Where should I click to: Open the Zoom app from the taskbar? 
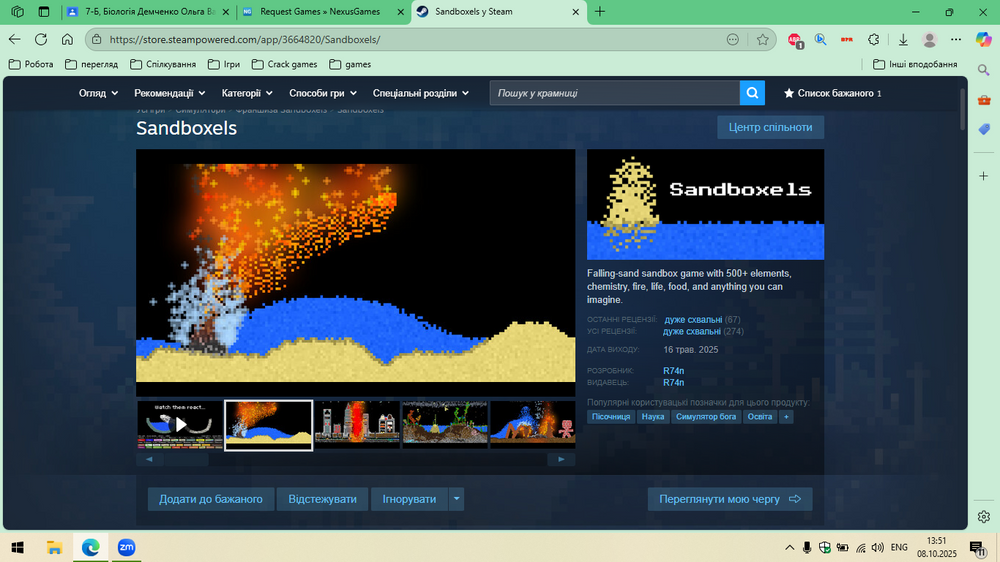click(x=127, y=547)
